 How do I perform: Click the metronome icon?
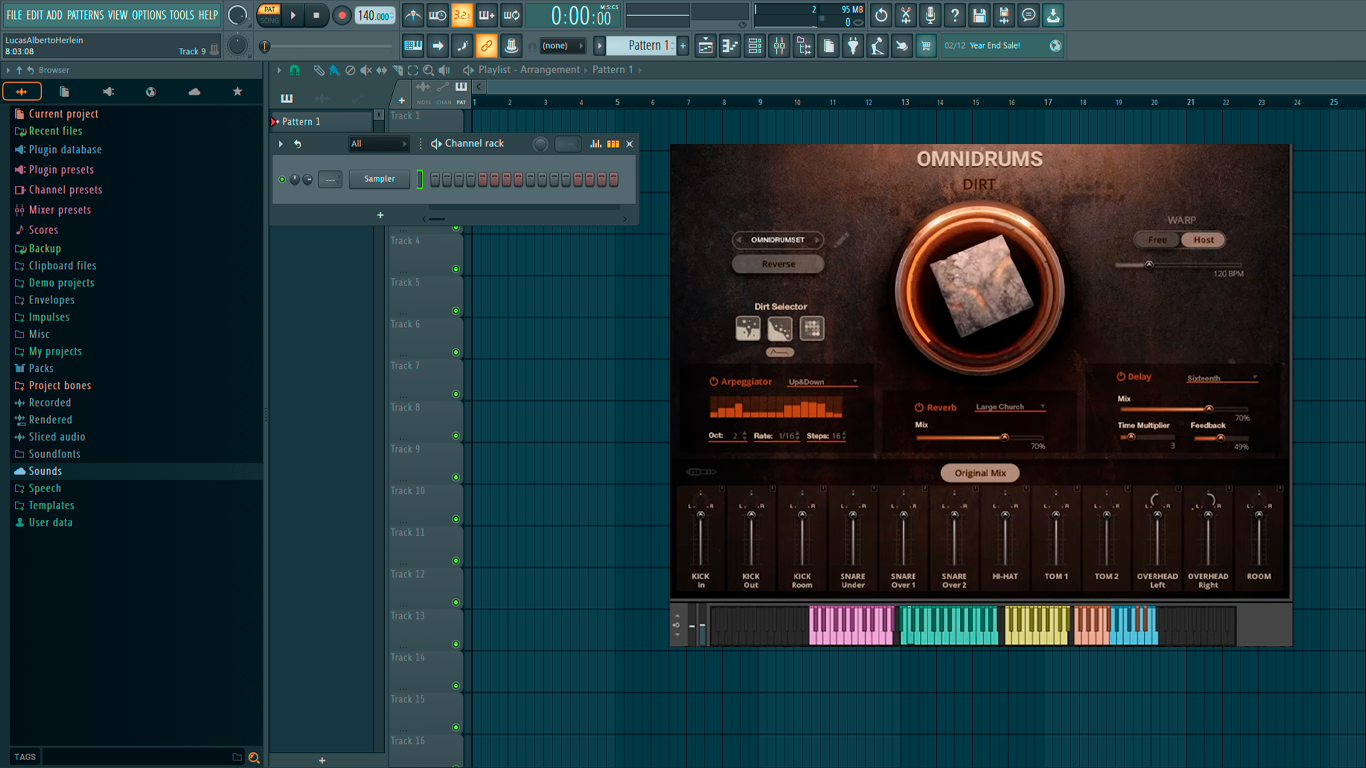413,15
